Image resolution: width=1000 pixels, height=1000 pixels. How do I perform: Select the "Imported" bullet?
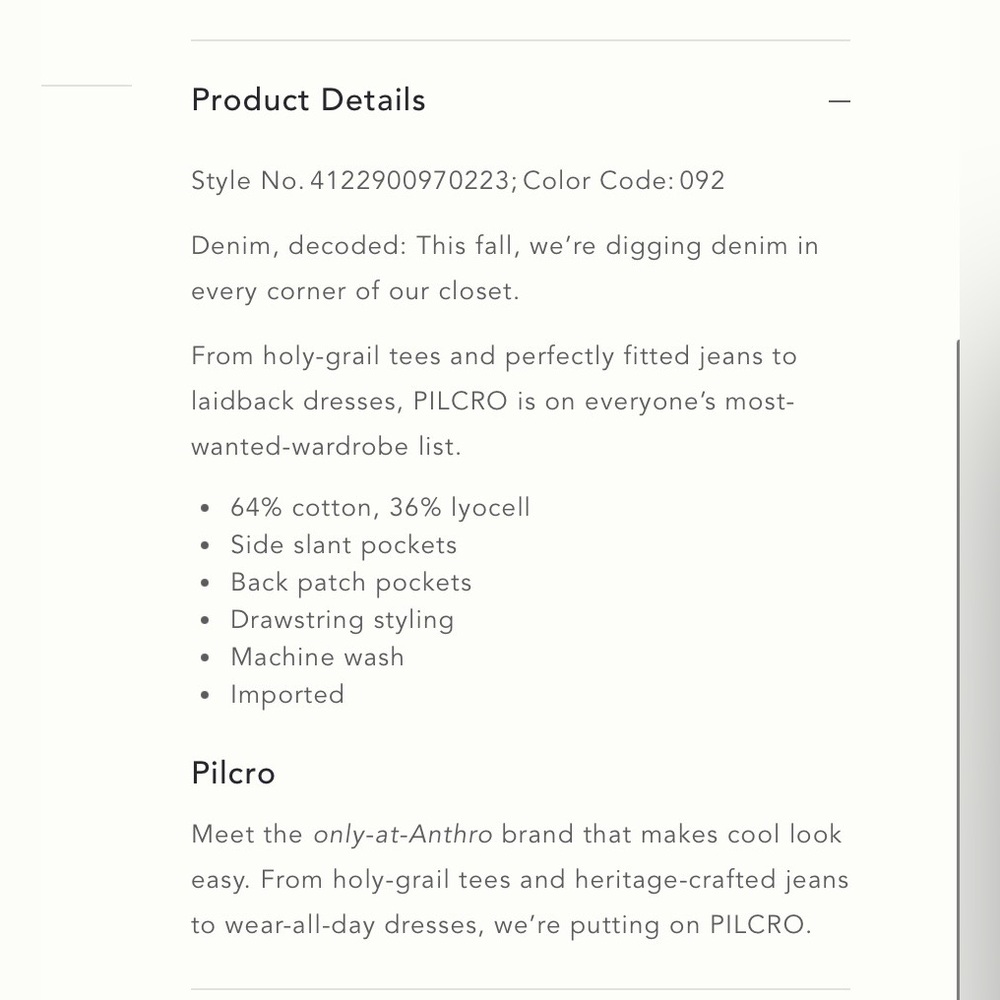click(287, 695)
